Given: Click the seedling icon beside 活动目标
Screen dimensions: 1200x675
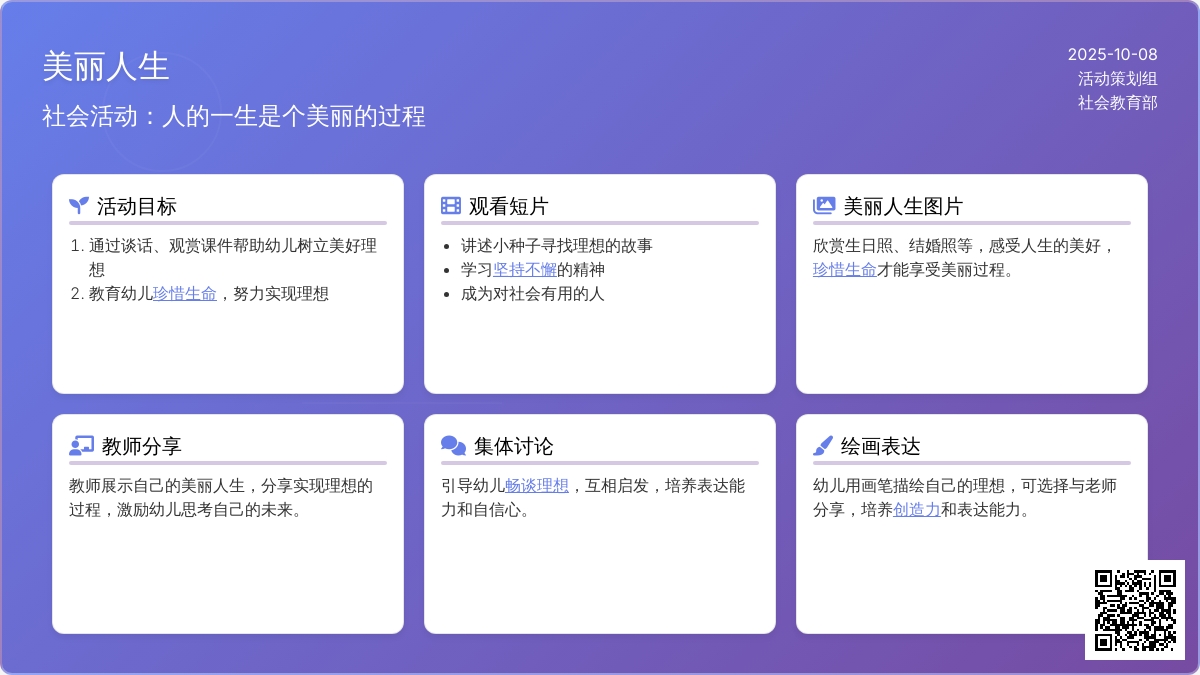Looking at the screenshot, I should 79,206.
